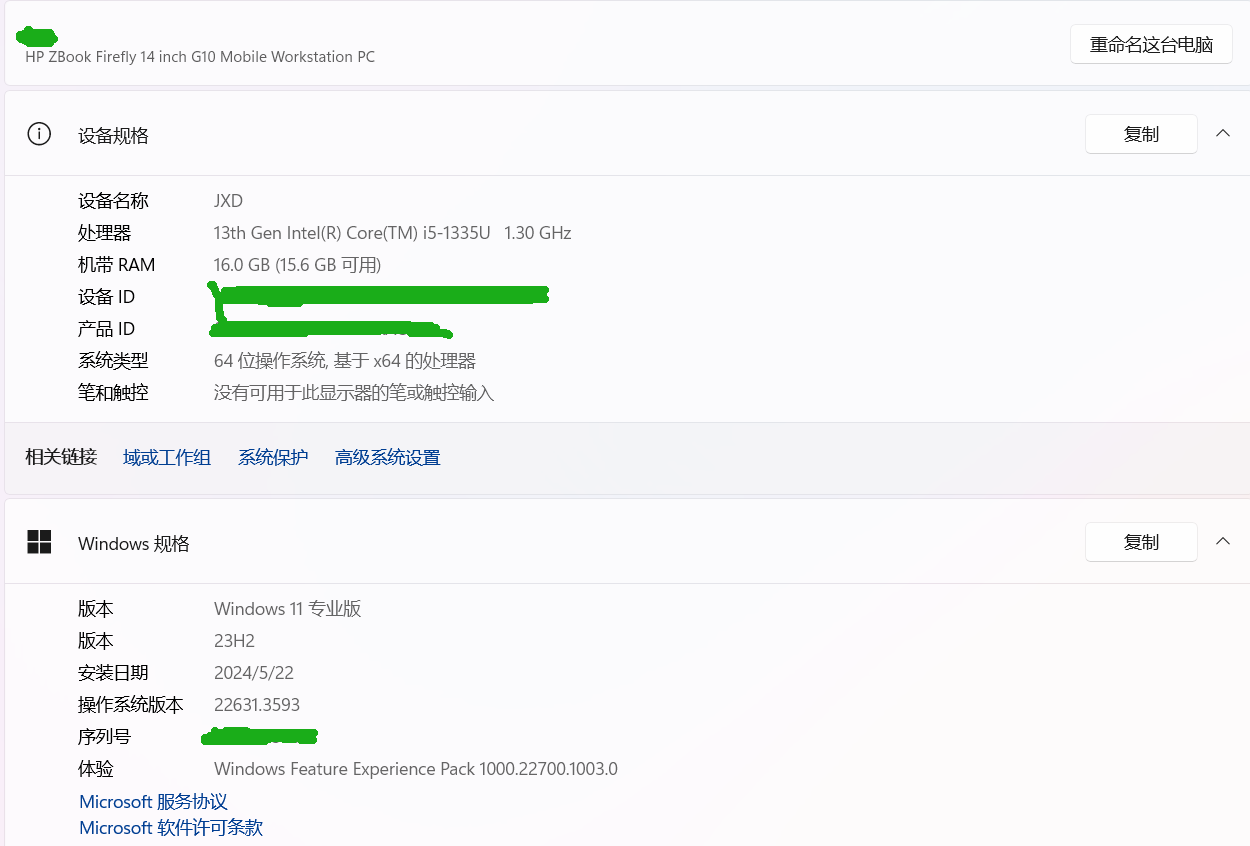Click the 处理器 label

click(x=104, y=233)
